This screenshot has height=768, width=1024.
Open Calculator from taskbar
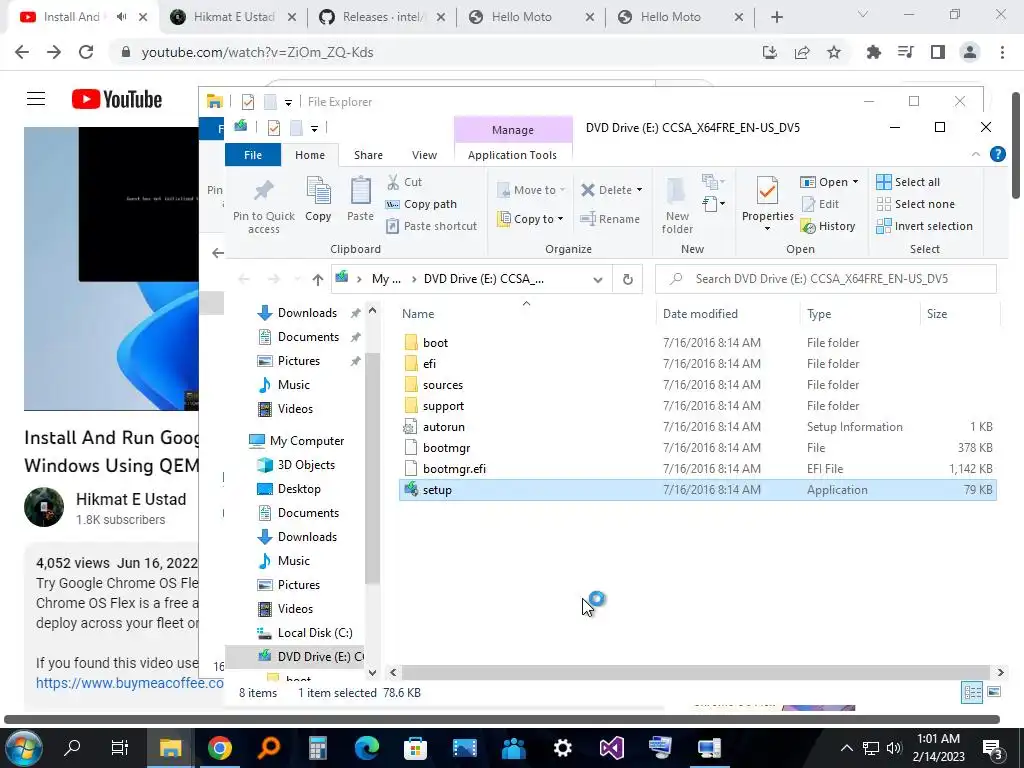tap(318, 748)
